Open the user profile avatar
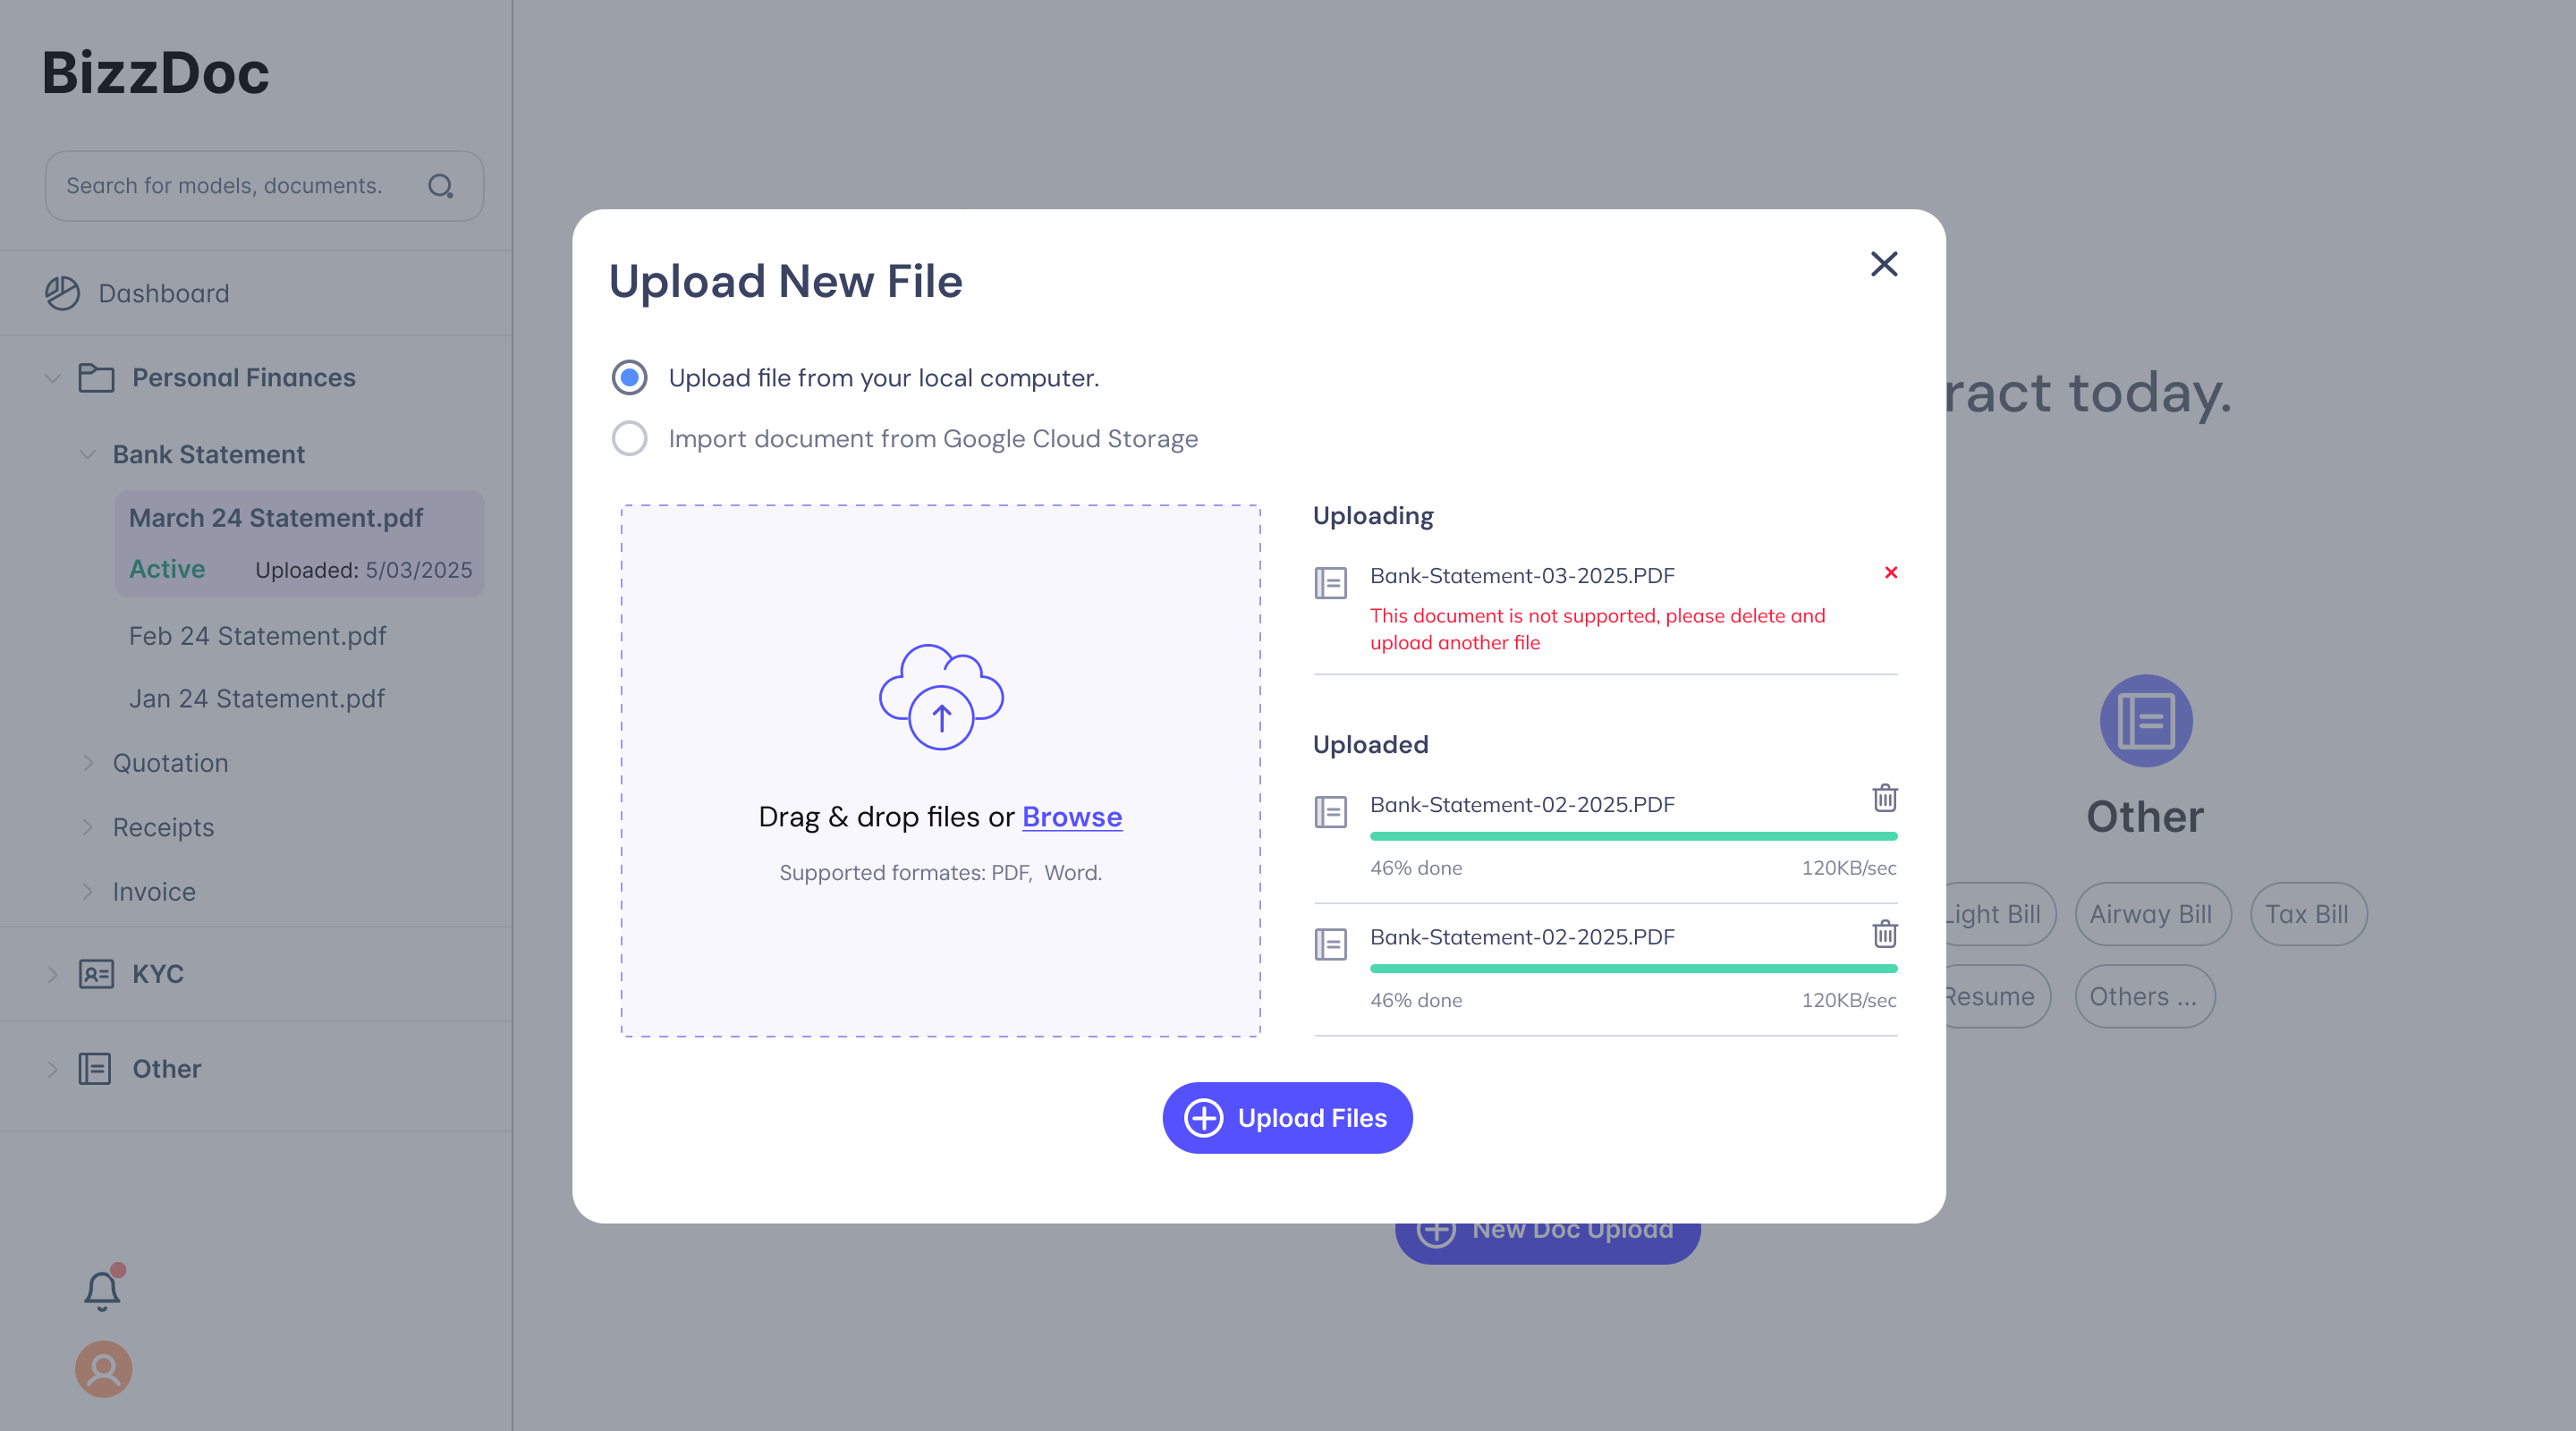The width and height of the screenshot is (2576, 1431). tap(103, 1369)
